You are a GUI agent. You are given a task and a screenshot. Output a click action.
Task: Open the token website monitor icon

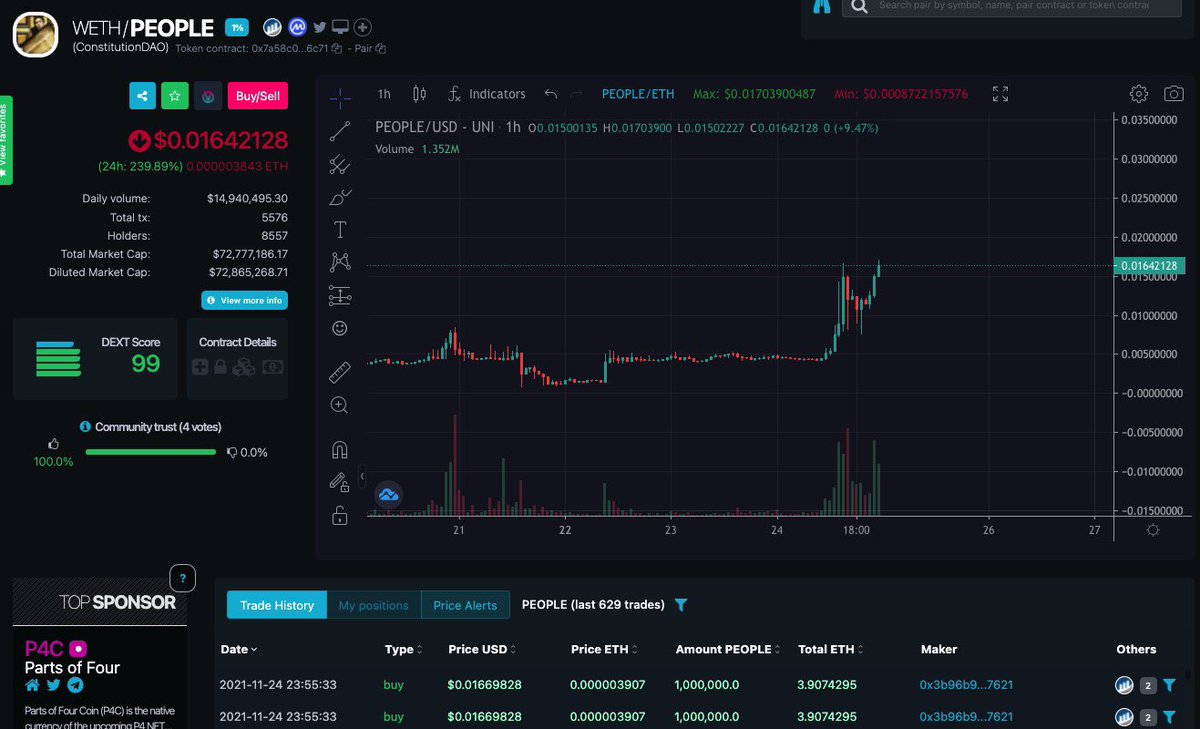[x=341, y=28]
